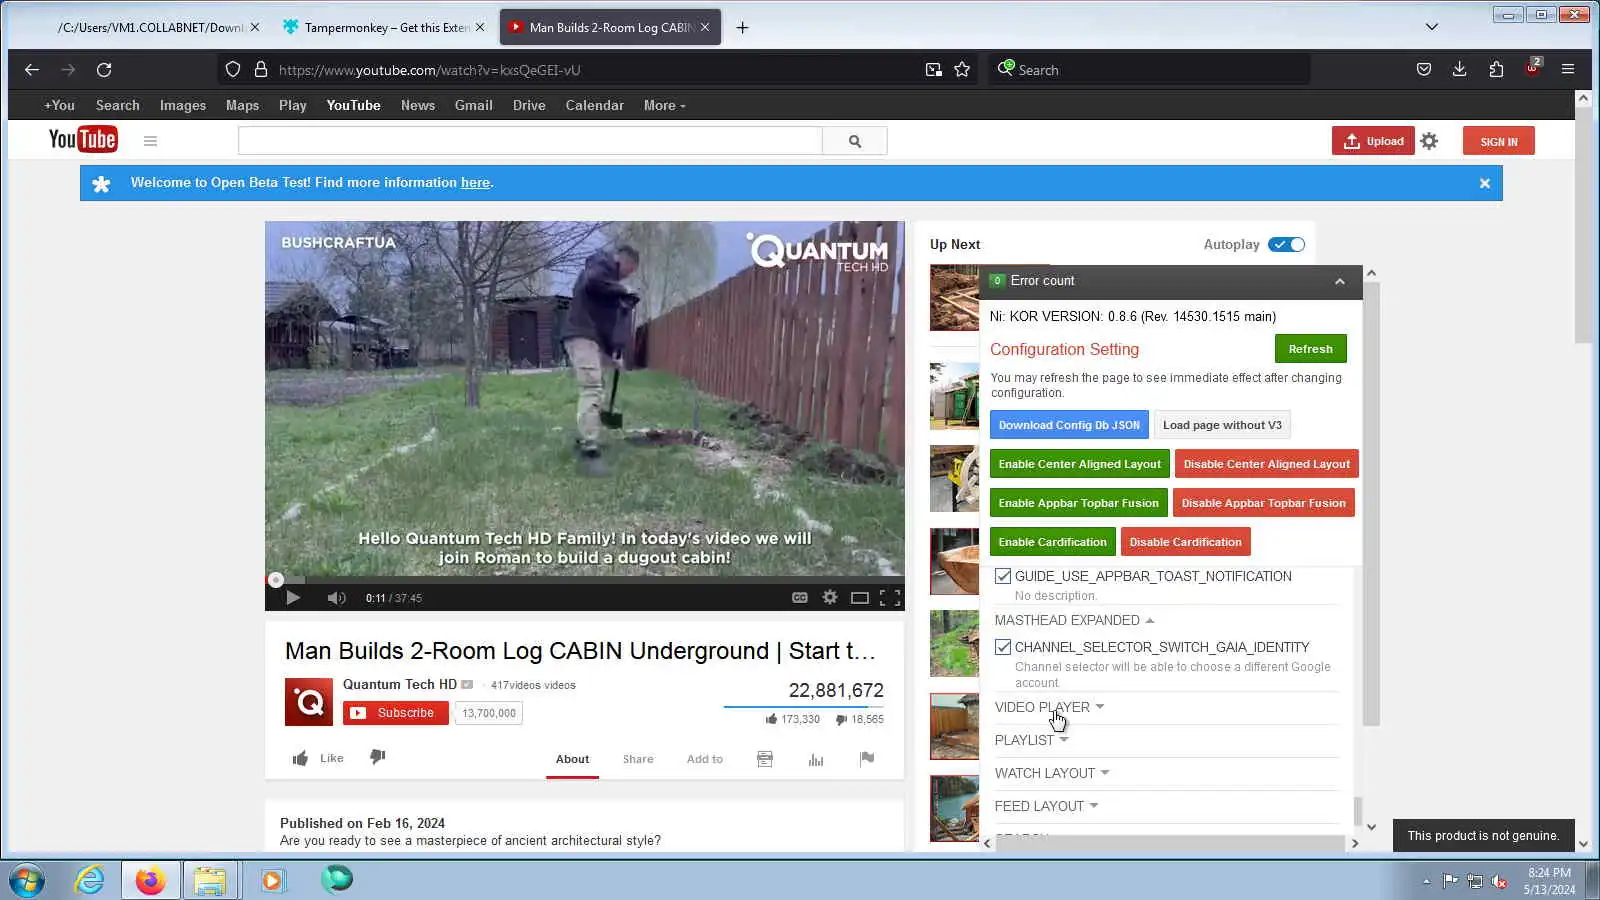Save page to Pocket
1600x900 pixels.
(1424, 70)
